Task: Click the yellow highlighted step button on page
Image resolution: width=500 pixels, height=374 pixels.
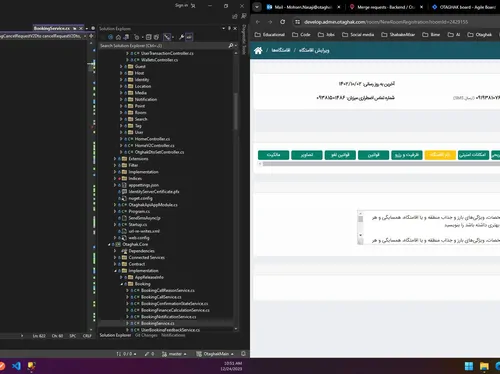Action: click(440, 155)
